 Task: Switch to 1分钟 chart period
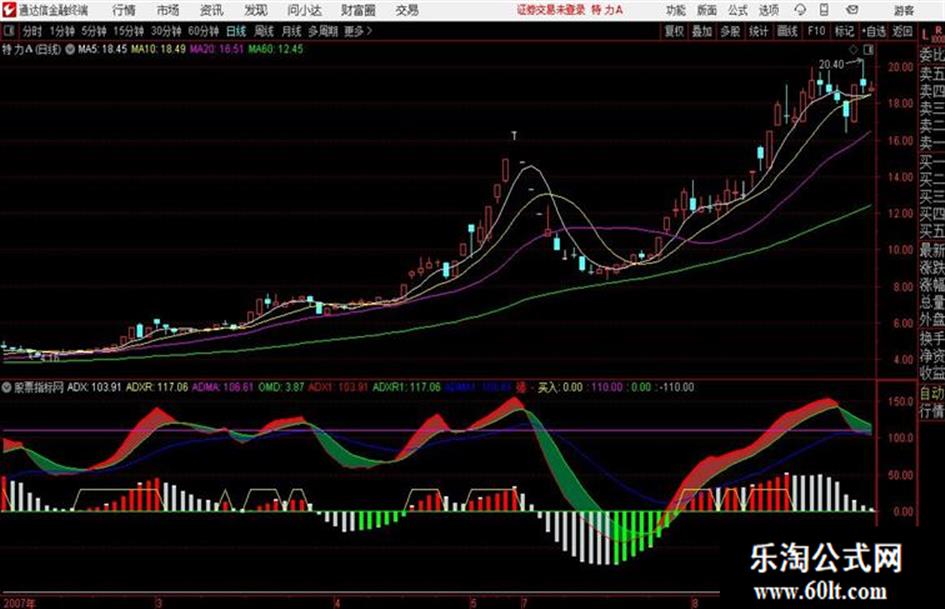click(x=62, y=31)
